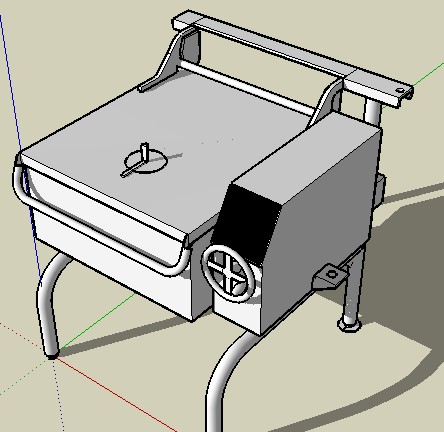The image size is (444, 432).
Task: Select the mounting bracket with the hole
Action: pos(330,276)
